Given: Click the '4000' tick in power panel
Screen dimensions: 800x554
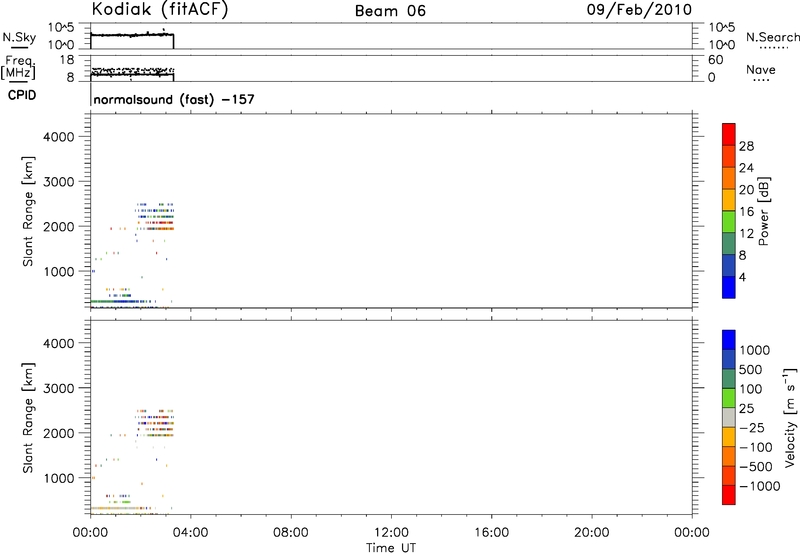Looking at the screenshot, I should tap(58, 137).
